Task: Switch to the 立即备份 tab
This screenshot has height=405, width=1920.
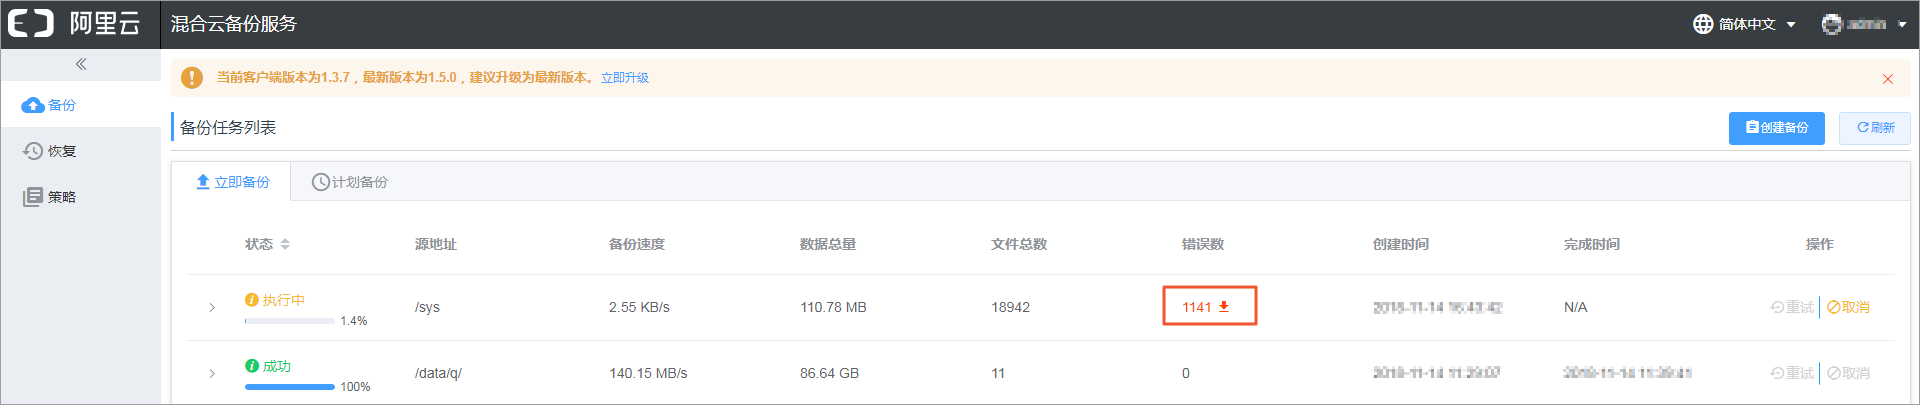Action: tap(232, 182)
